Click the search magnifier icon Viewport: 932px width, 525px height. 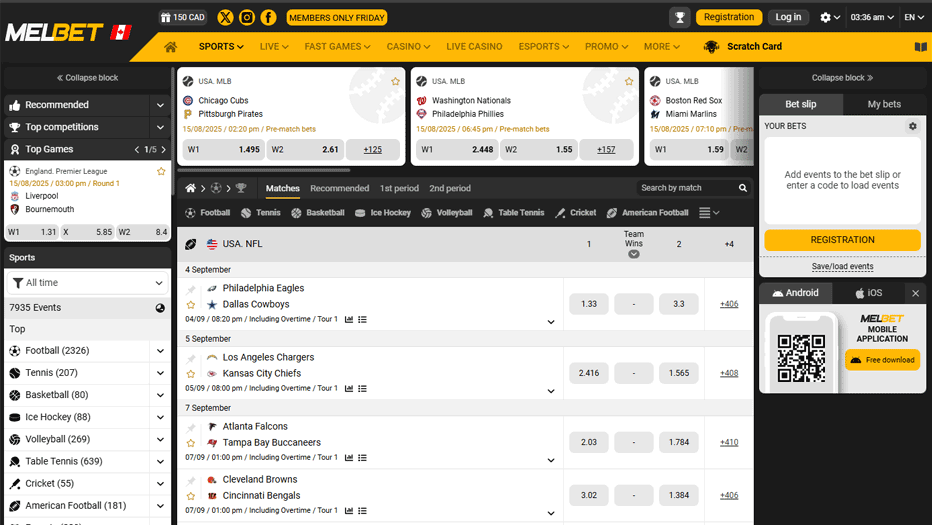pos(742,188)
